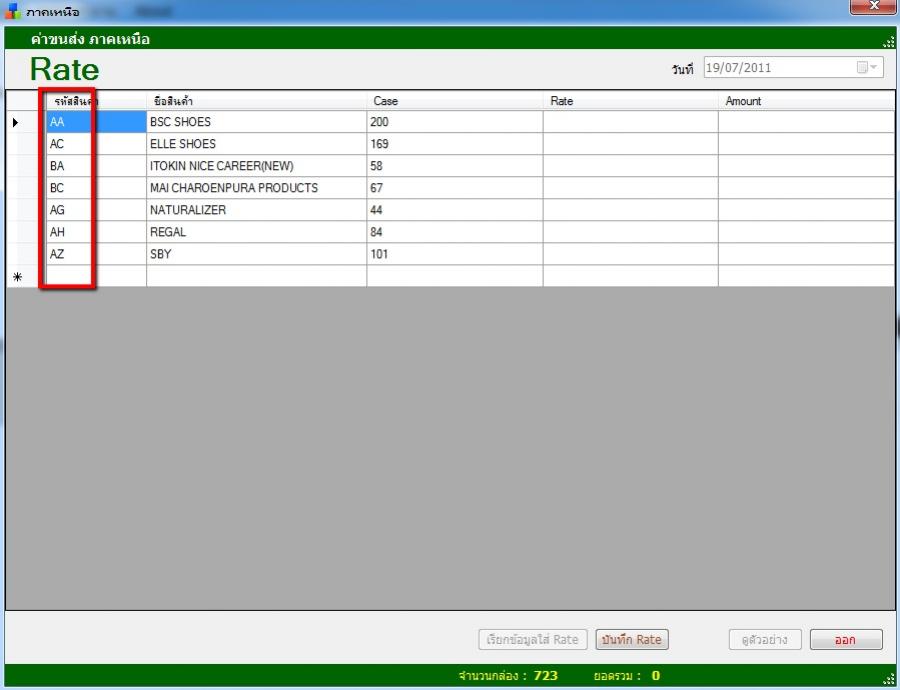This screenshot has width=900, height=690.
Task: Click the date field showing 19/07/2011
Action: pyautogui.click(x=793, y=68)
